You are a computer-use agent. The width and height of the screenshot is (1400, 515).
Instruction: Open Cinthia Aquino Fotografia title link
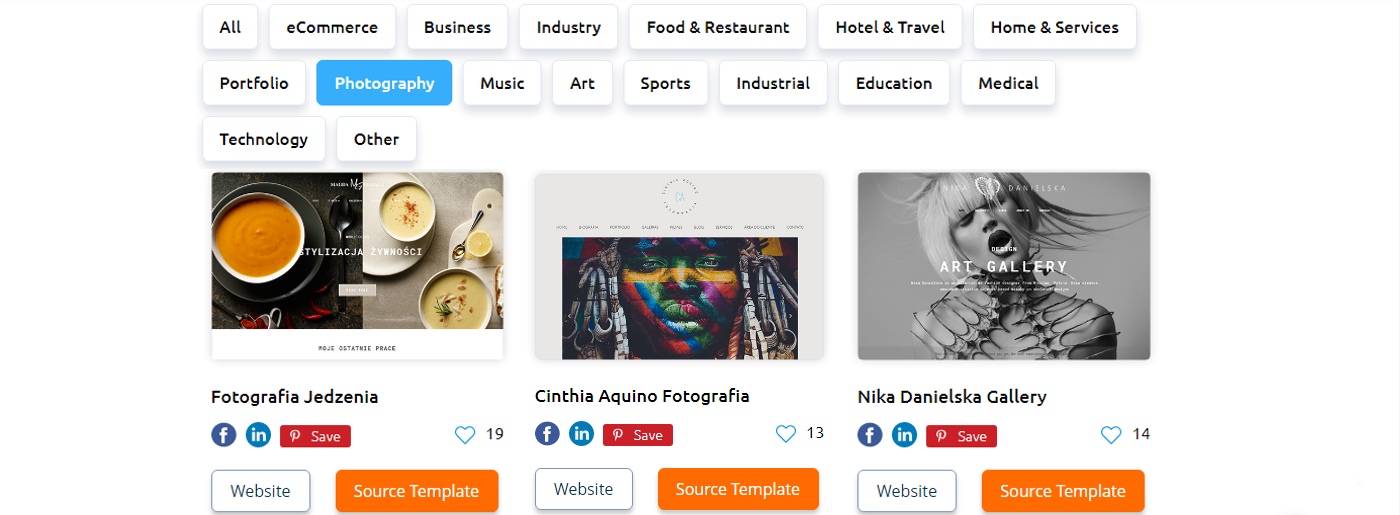642,396
